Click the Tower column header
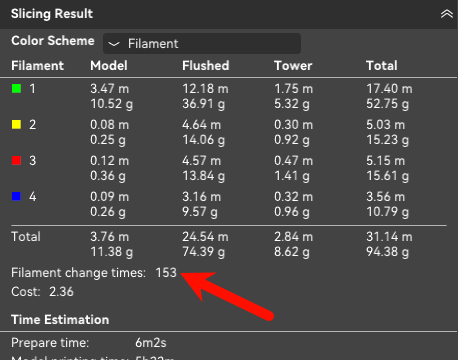The image size is (458, 360). 293,66
